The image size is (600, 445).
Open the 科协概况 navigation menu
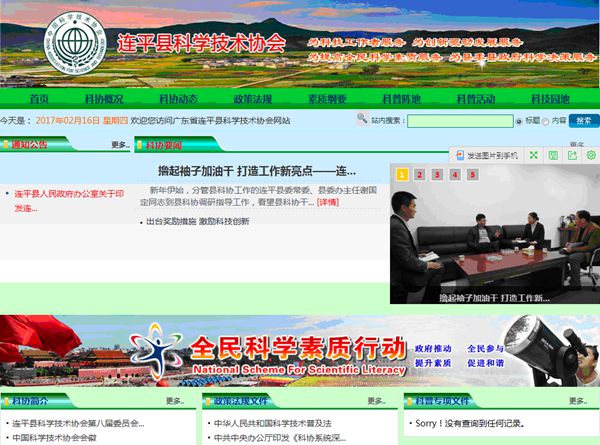tap(104, 99)
